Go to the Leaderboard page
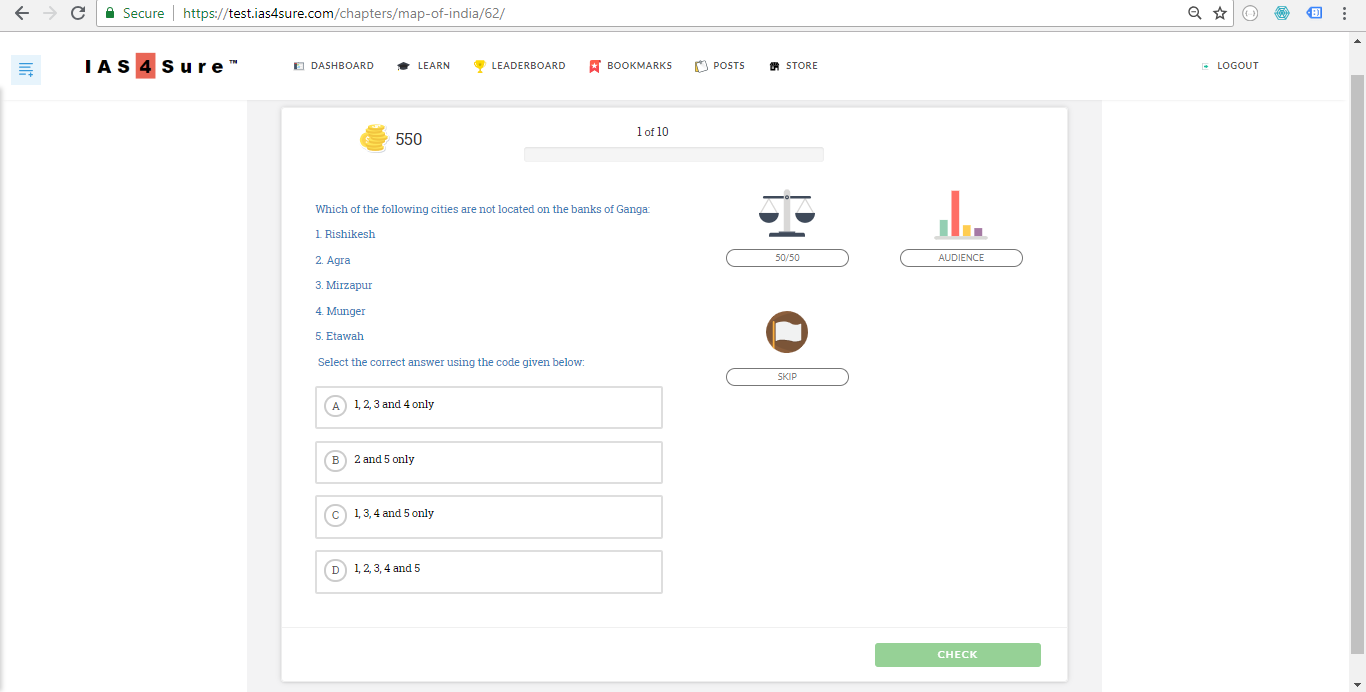Viewport: 1366px width, 692px height. pyautogui.click(x=520, y=66)
